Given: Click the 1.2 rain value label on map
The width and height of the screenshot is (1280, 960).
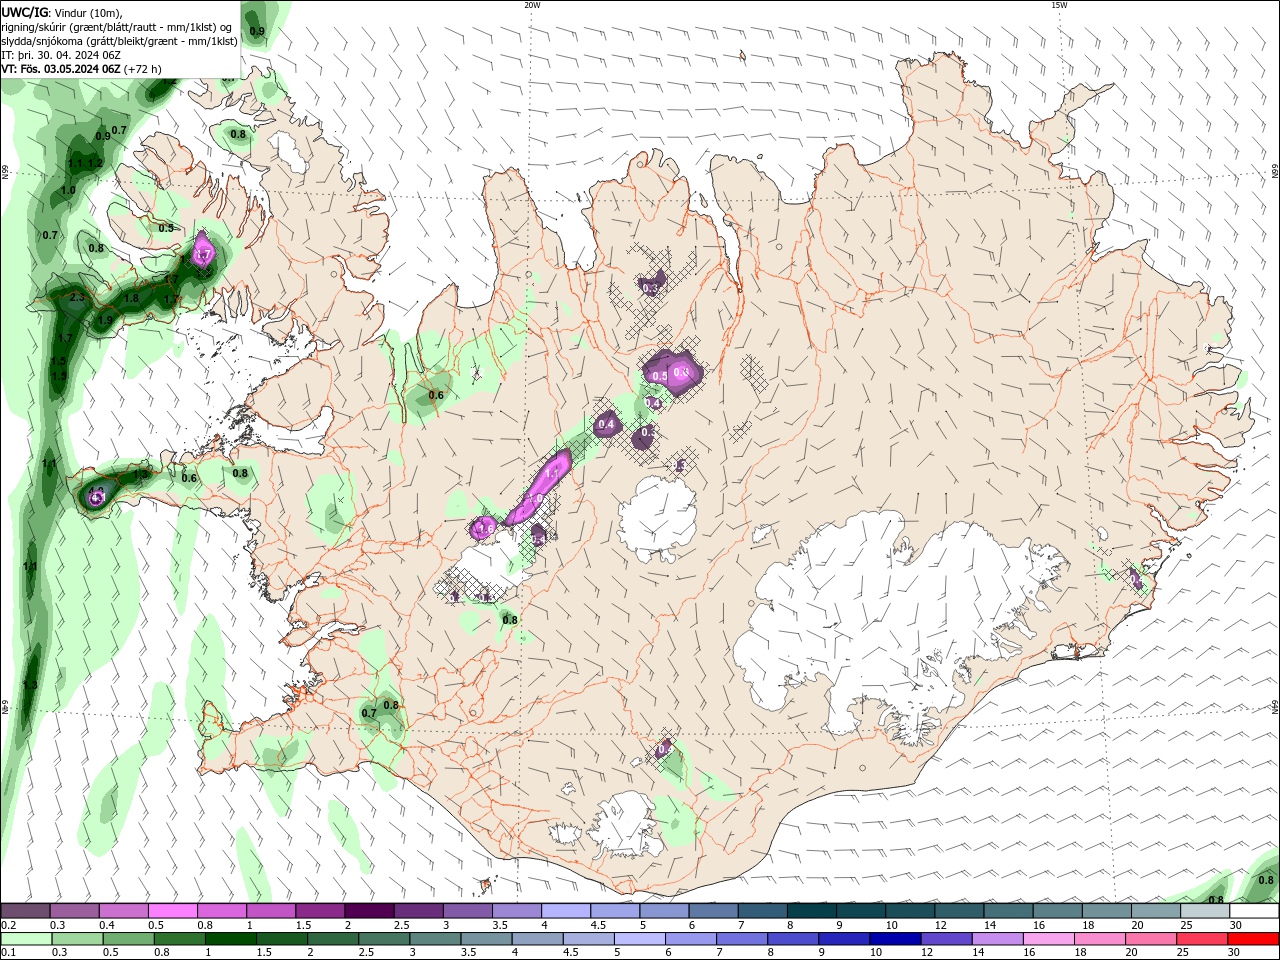Looking at the screenshot, I should 95,163.
